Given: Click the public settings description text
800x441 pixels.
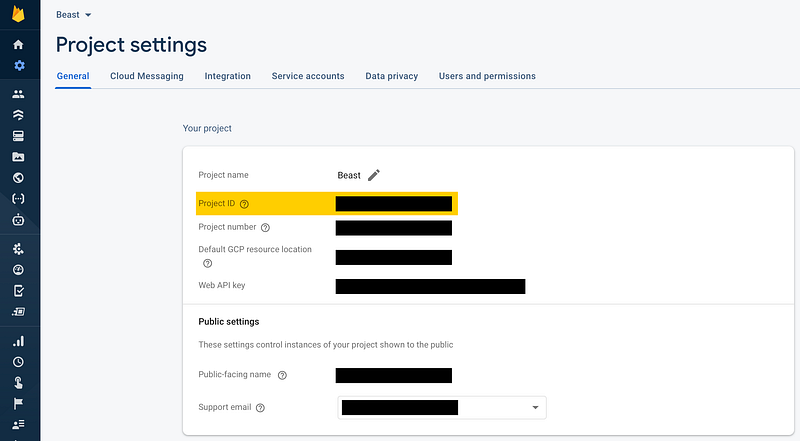Looking at the screenshot, I should 326,345.
